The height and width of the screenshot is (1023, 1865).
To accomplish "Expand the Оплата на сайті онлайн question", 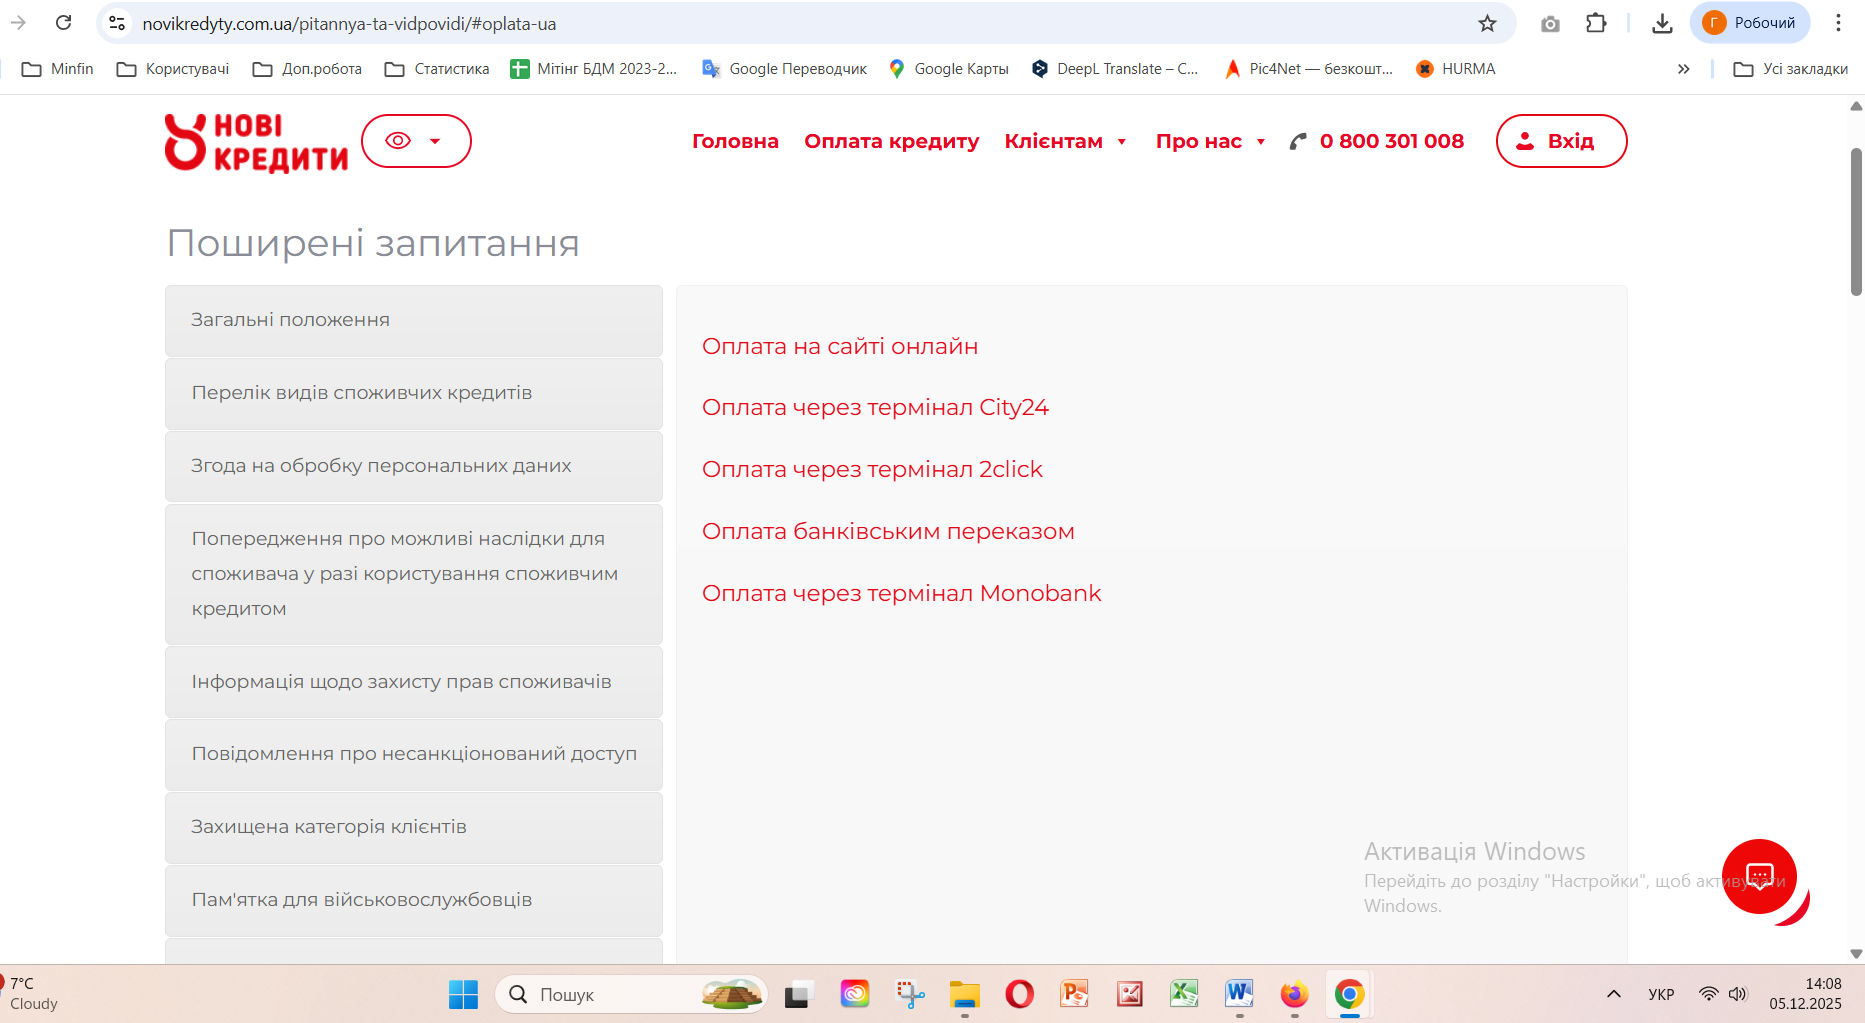I will 840,346.
